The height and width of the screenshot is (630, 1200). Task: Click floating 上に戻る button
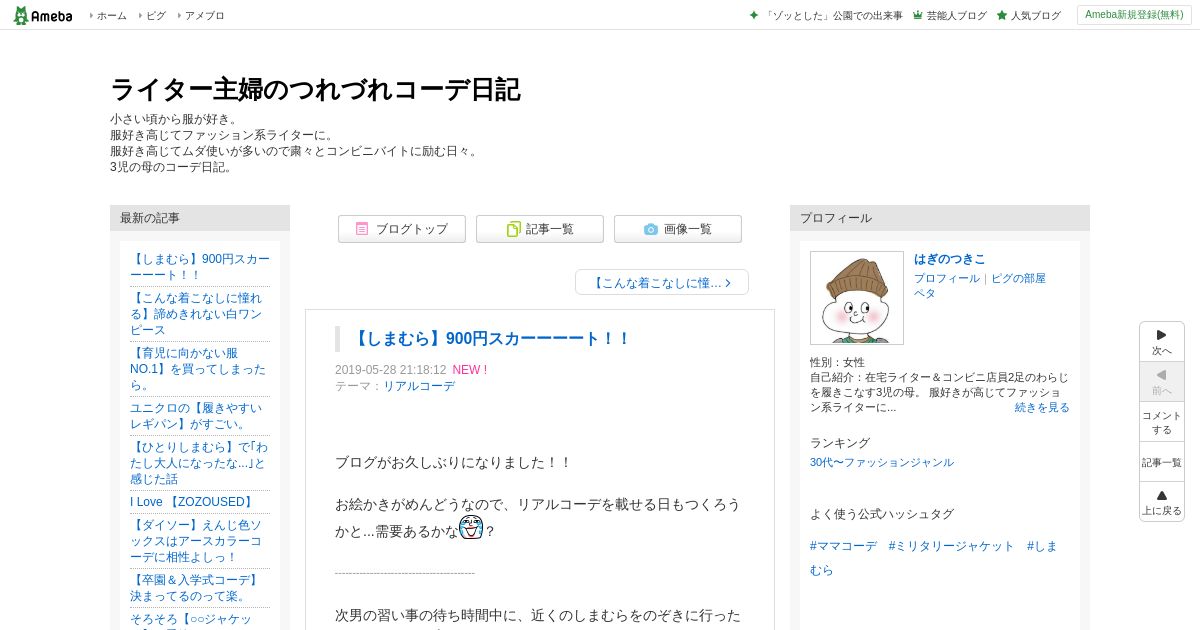coord(1162,502)
